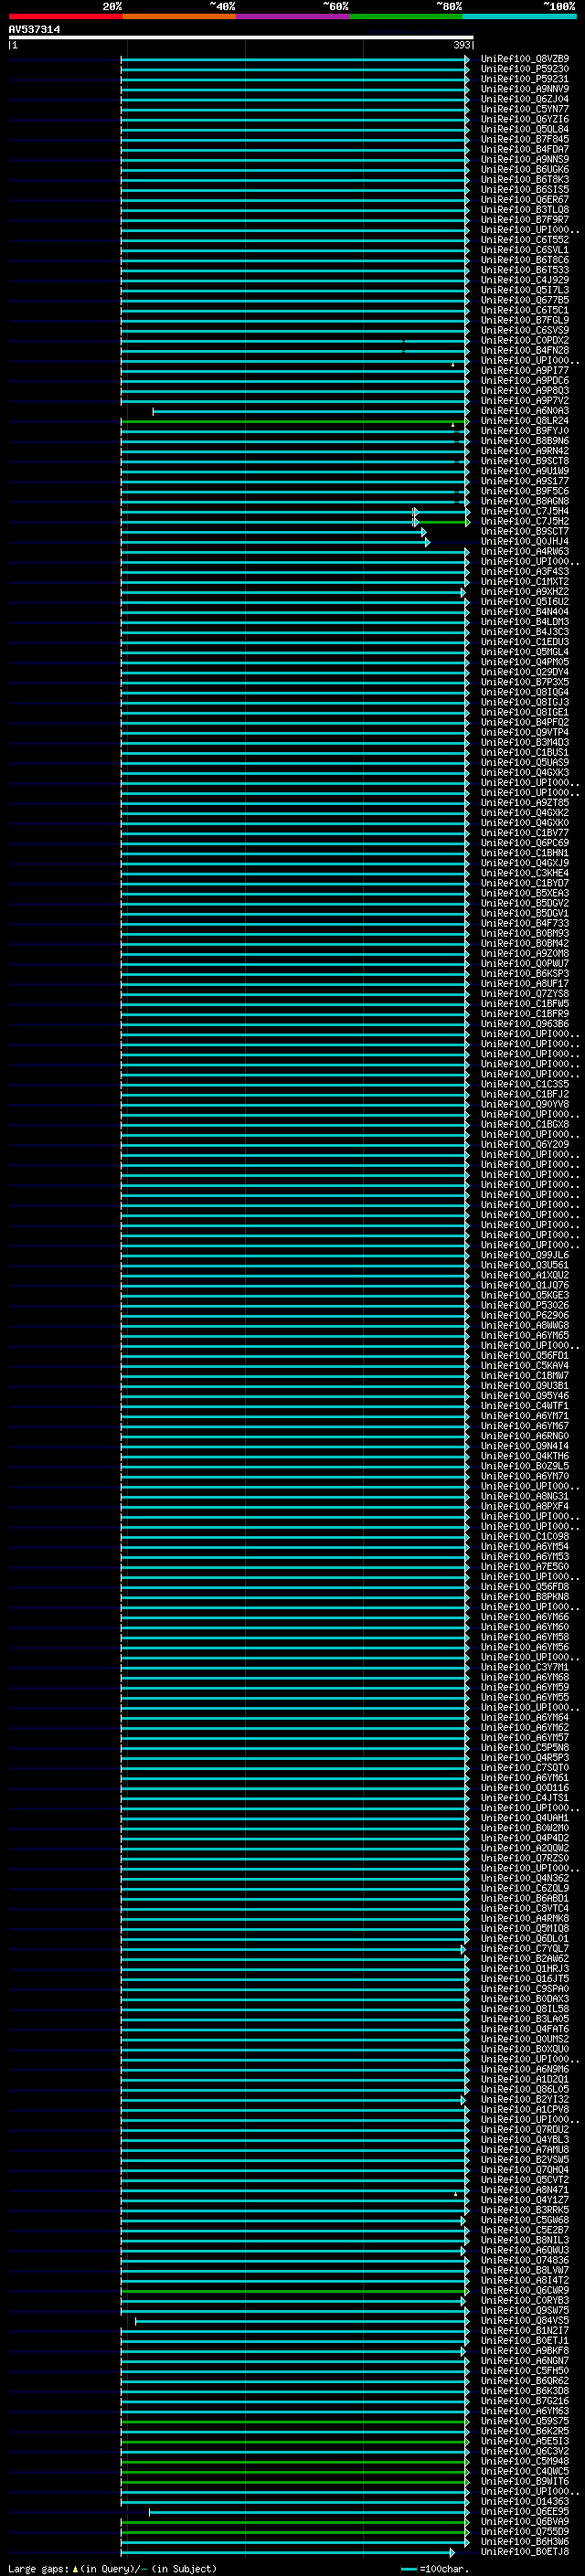
Task: Select the query name AV537314
Action: (34, 30)
